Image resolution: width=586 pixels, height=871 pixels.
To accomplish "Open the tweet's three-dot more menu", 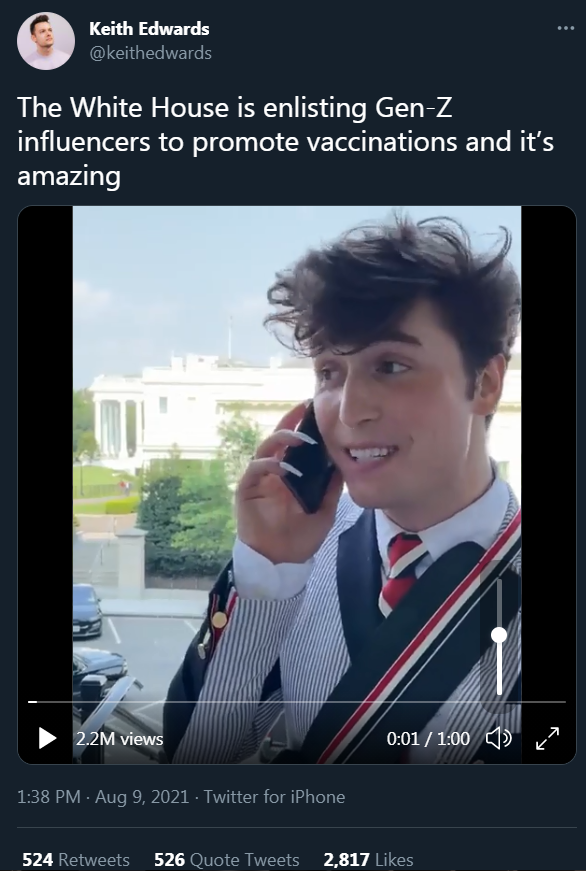I will point(565,28).
